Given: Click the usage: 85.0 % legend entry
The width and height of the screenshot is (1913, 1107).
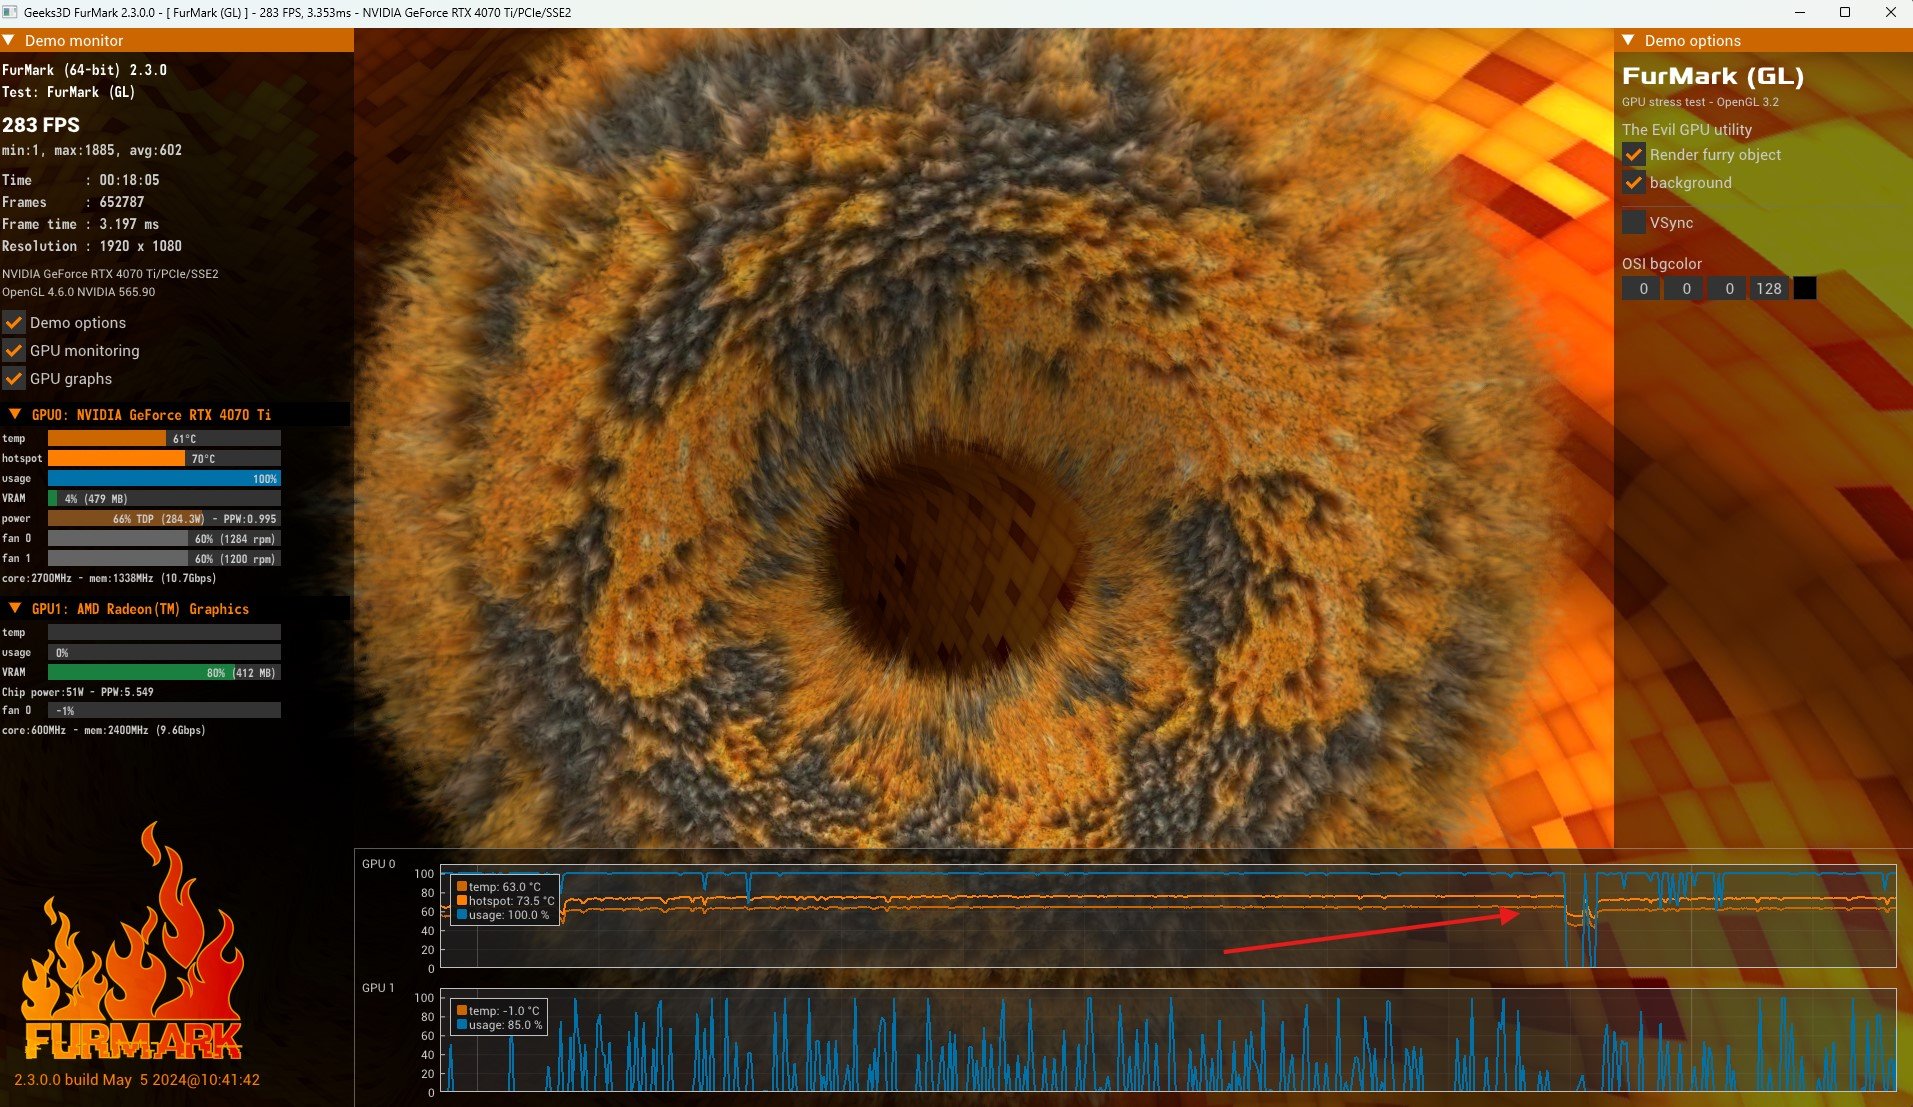Looking at the screenshot, I should coord(500,1025).
